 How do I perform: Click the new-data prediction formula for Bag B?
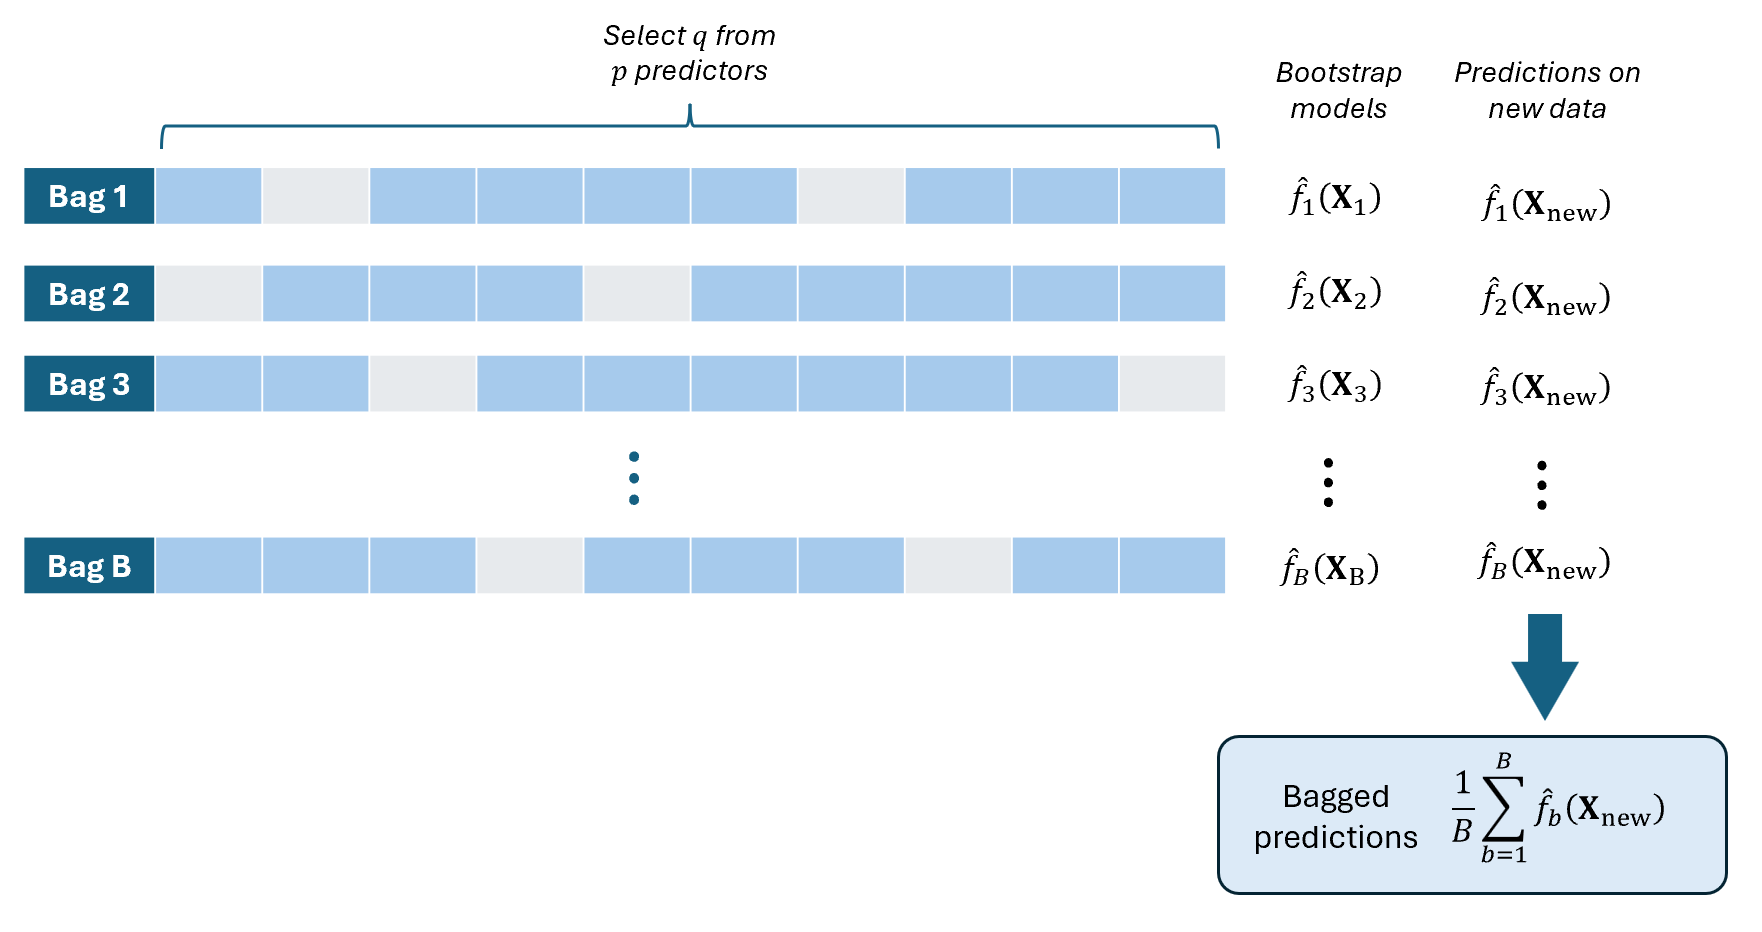[x=1545, y=564]
